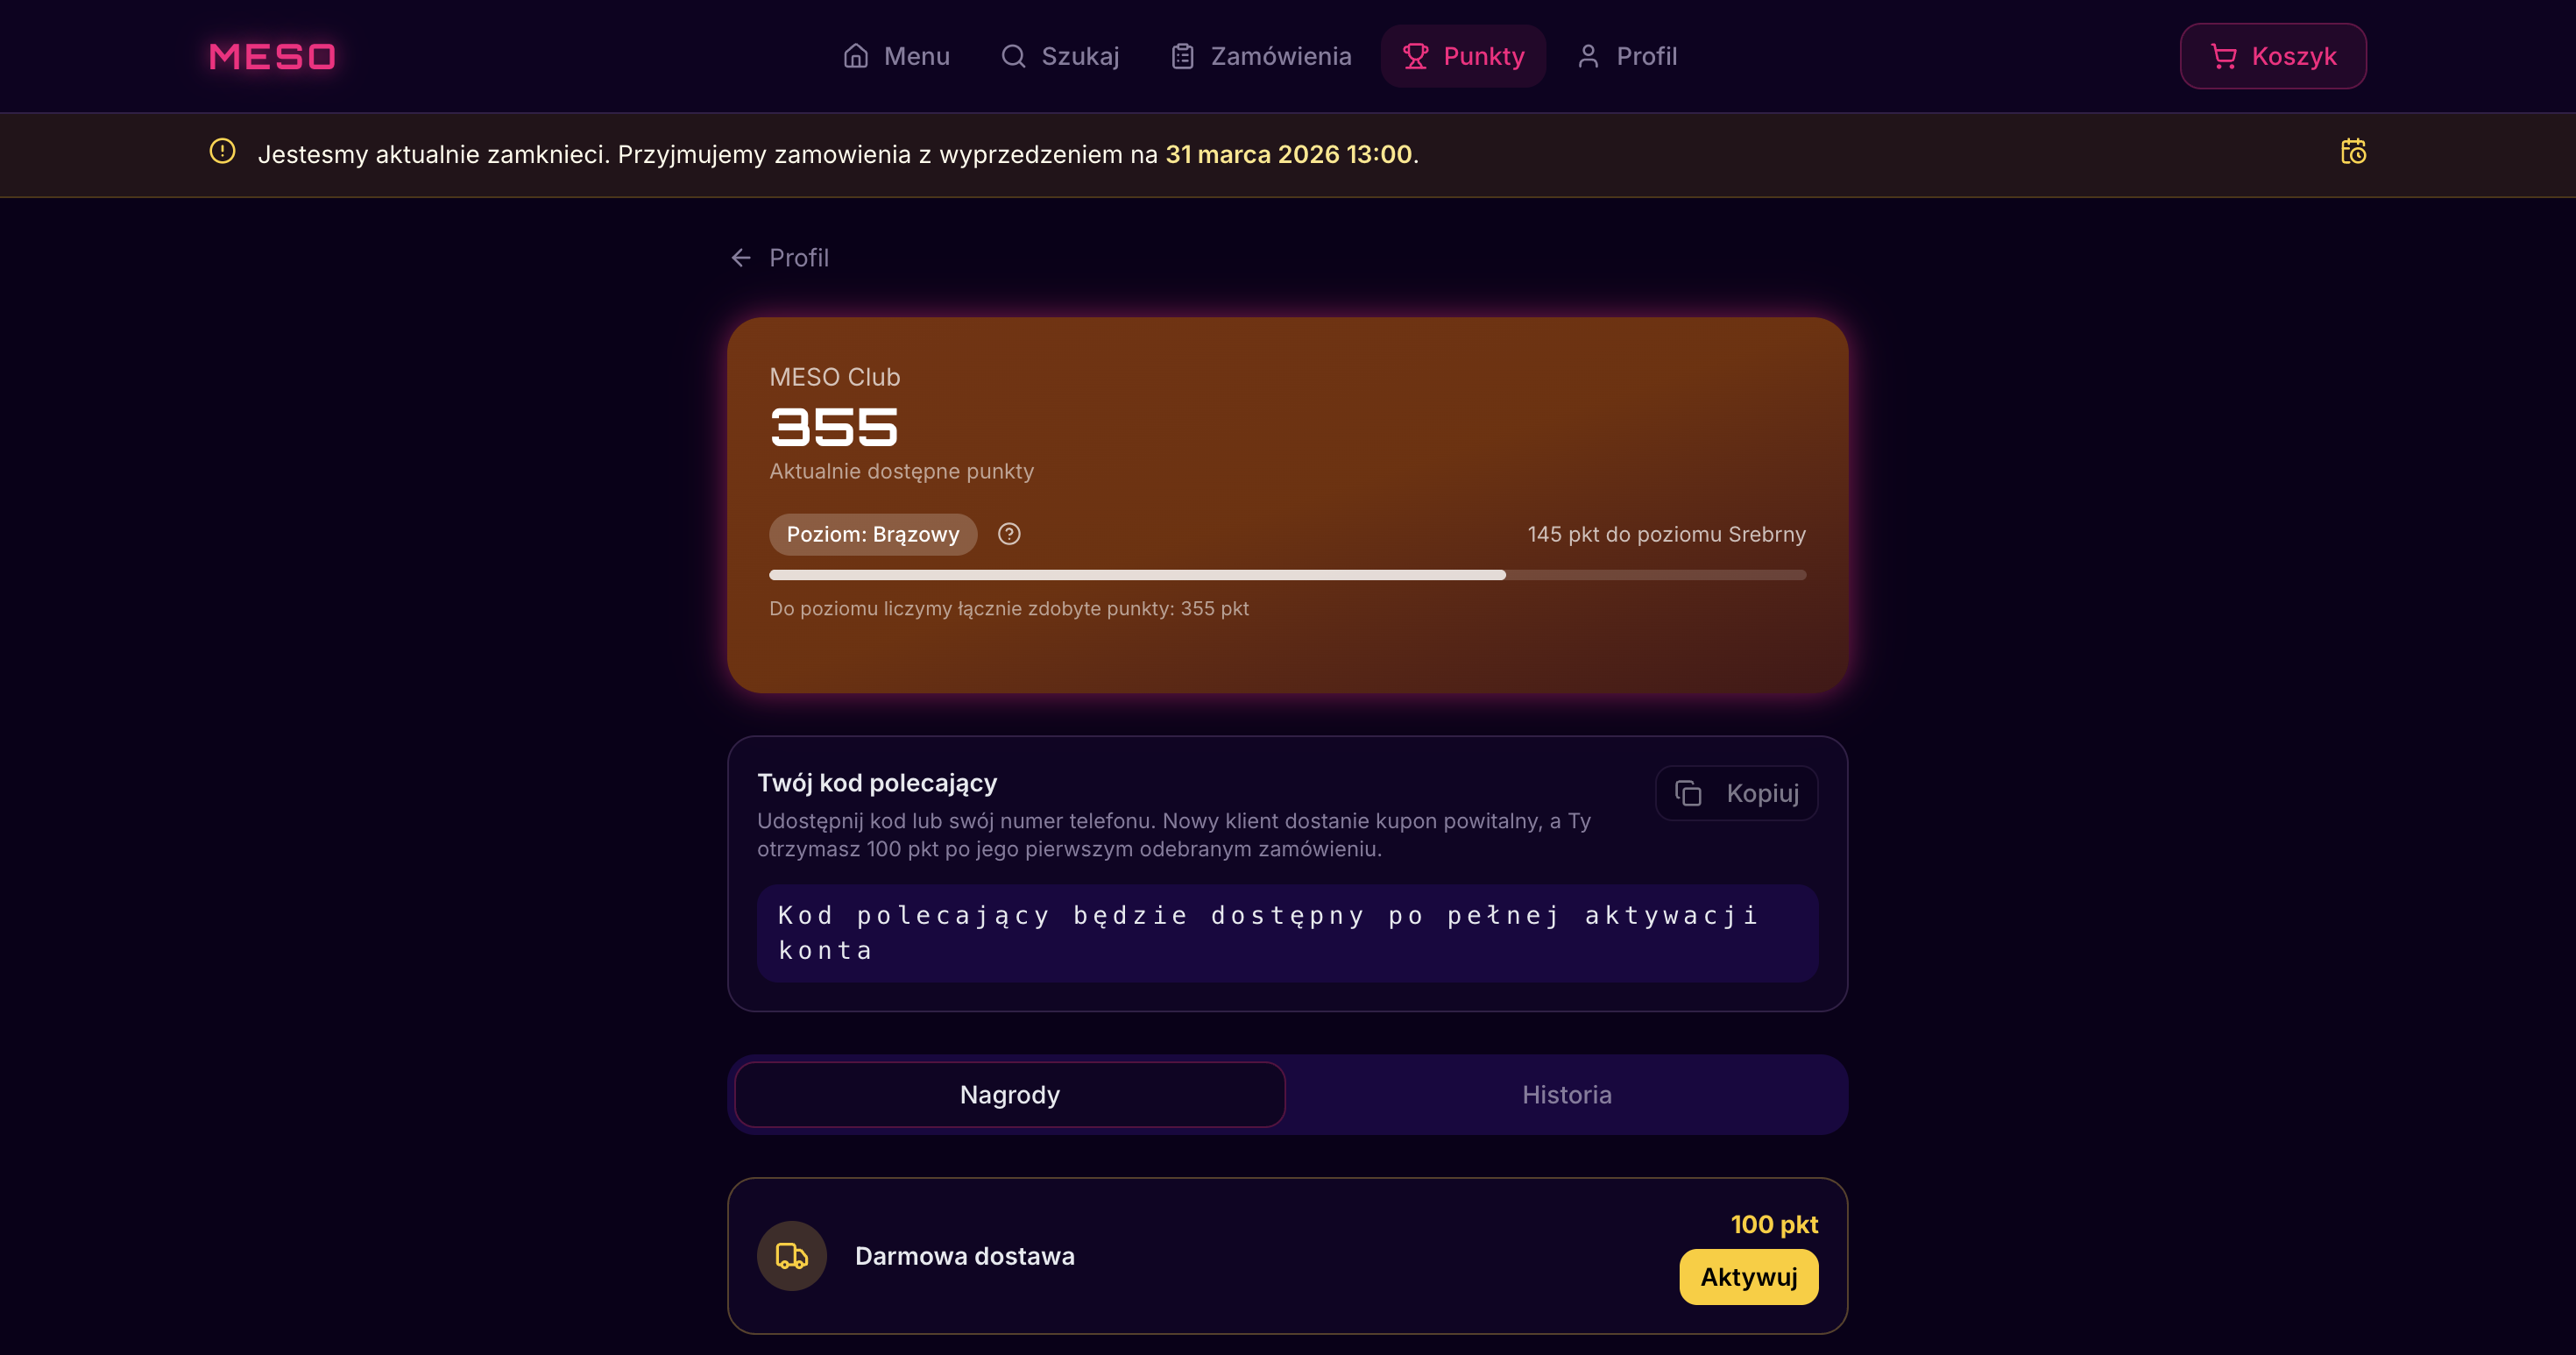2576x1355 pixels.
Task: Click the level help question mark icon
Action: tap(1009, 534)
